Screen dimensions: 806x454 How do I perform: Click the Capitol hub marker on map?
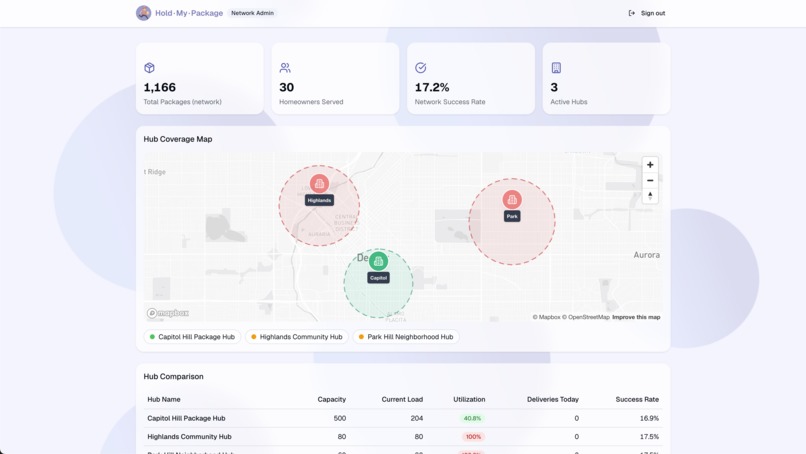(x=378, y=261)
